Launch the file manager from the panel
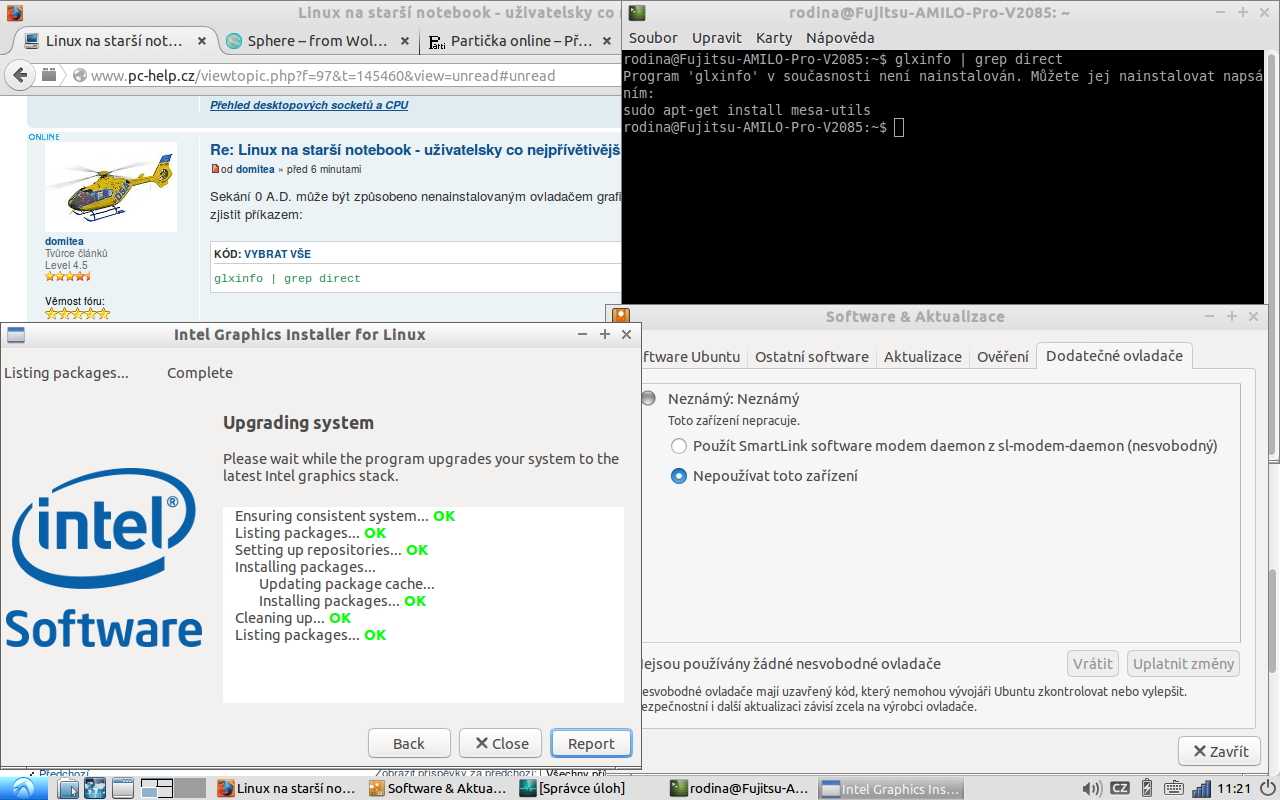The height and width of the screenshot is (800, 1280). click(68, 788)
